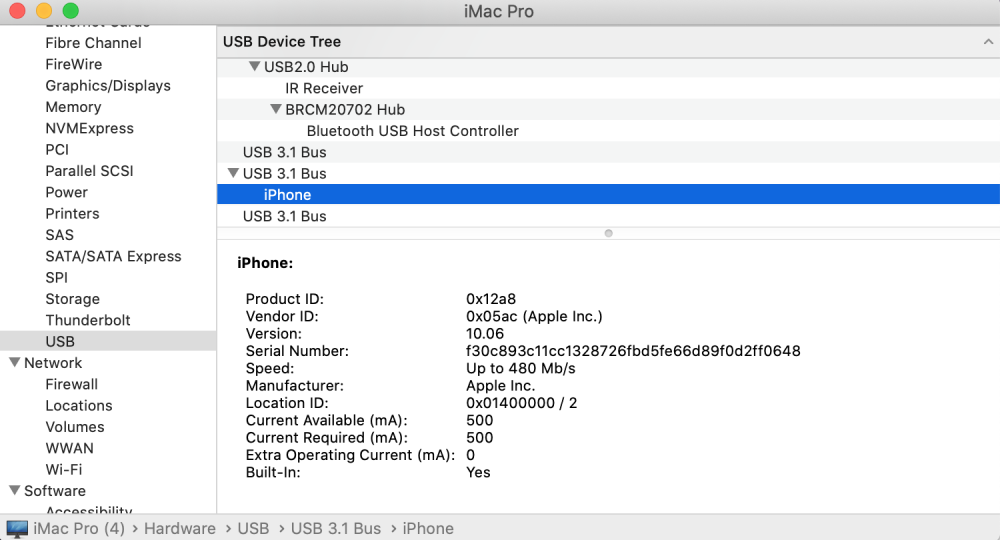The width and height of the screenshot is (1000, 540).
Task: Open Firewall under Network
Action: click(x=71, y=384)
